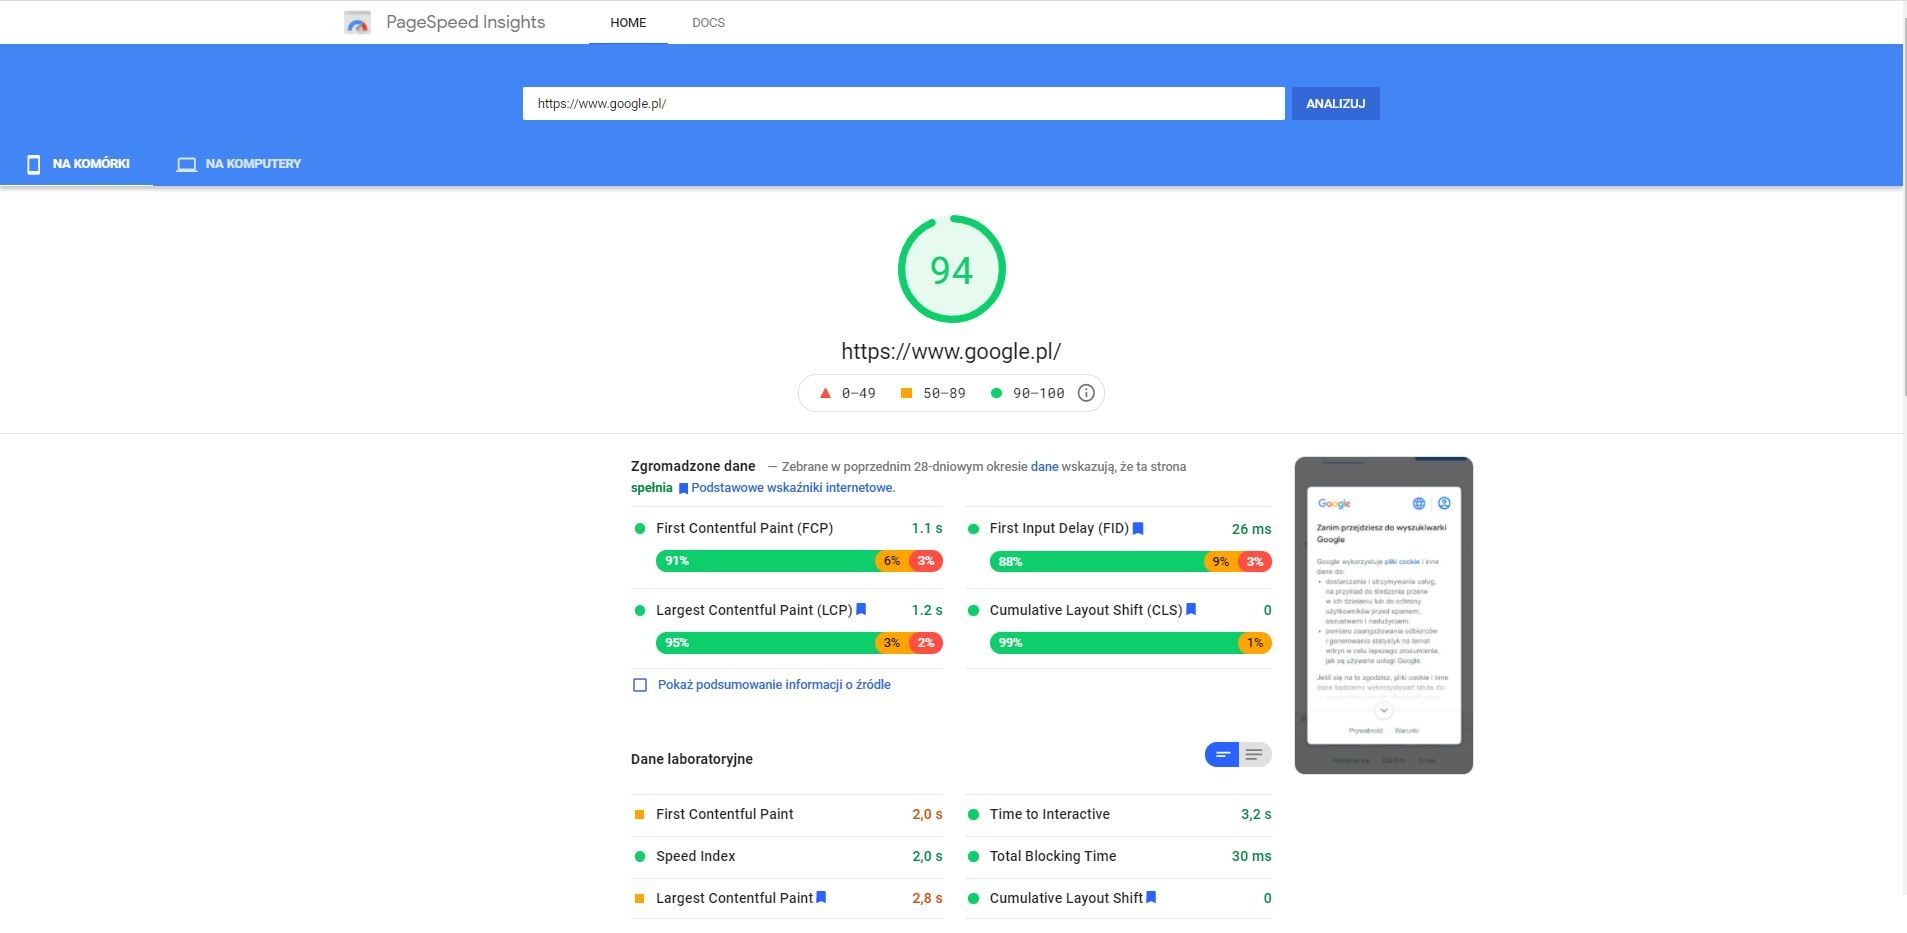Click lab Largest Contentful Paint bookmark icon

pyautogui.click(x=821, y=897)
